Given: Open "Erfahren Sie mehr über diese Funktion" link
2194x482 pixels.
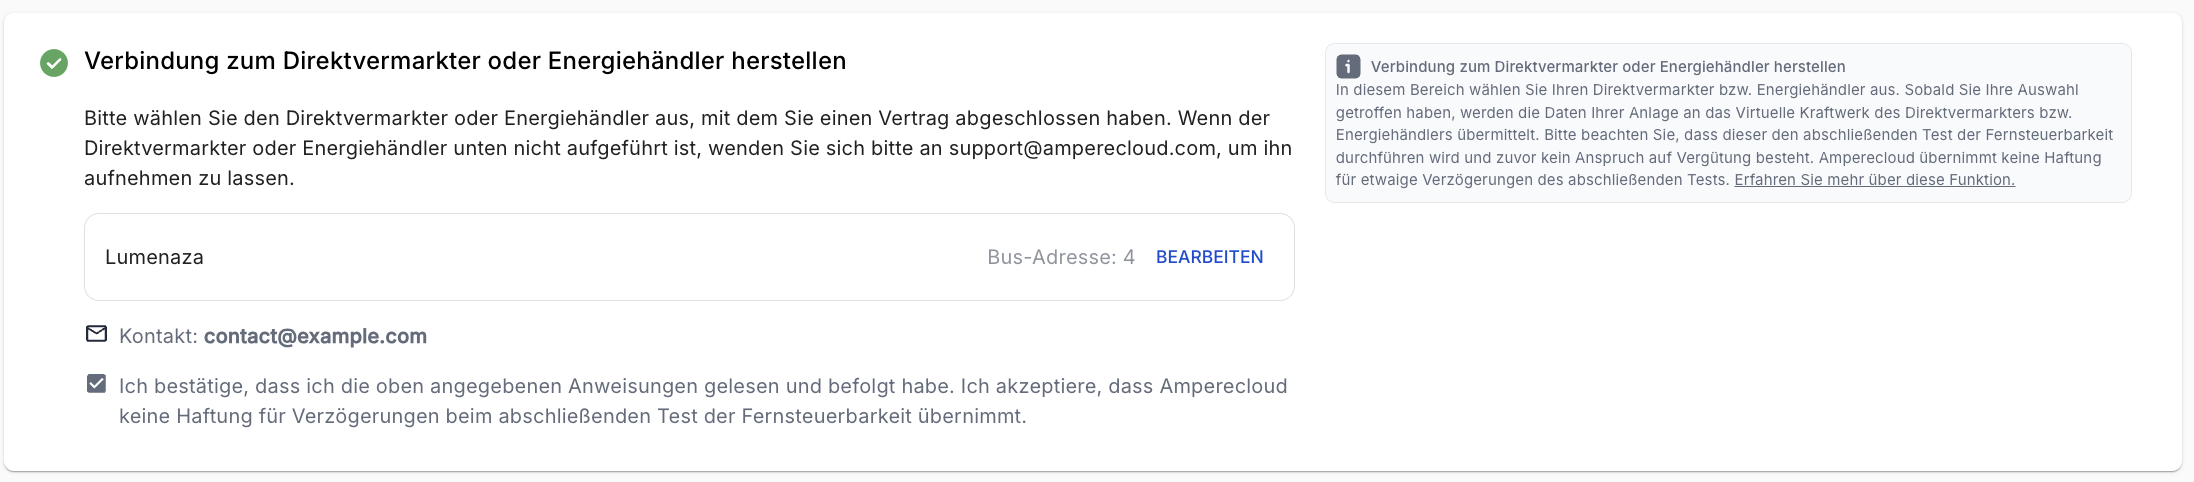Looking at the screenshot, I should tap(1874, 180).
